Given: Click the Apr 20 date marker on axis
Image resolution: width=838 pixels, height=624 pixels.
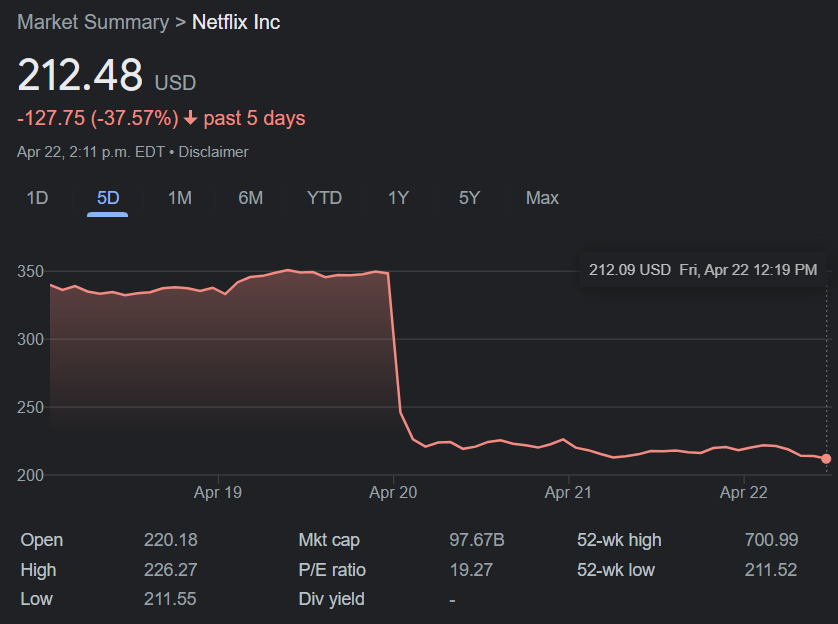Looking at the screenshot, I should pyautogui.click(x=393, y=492).
